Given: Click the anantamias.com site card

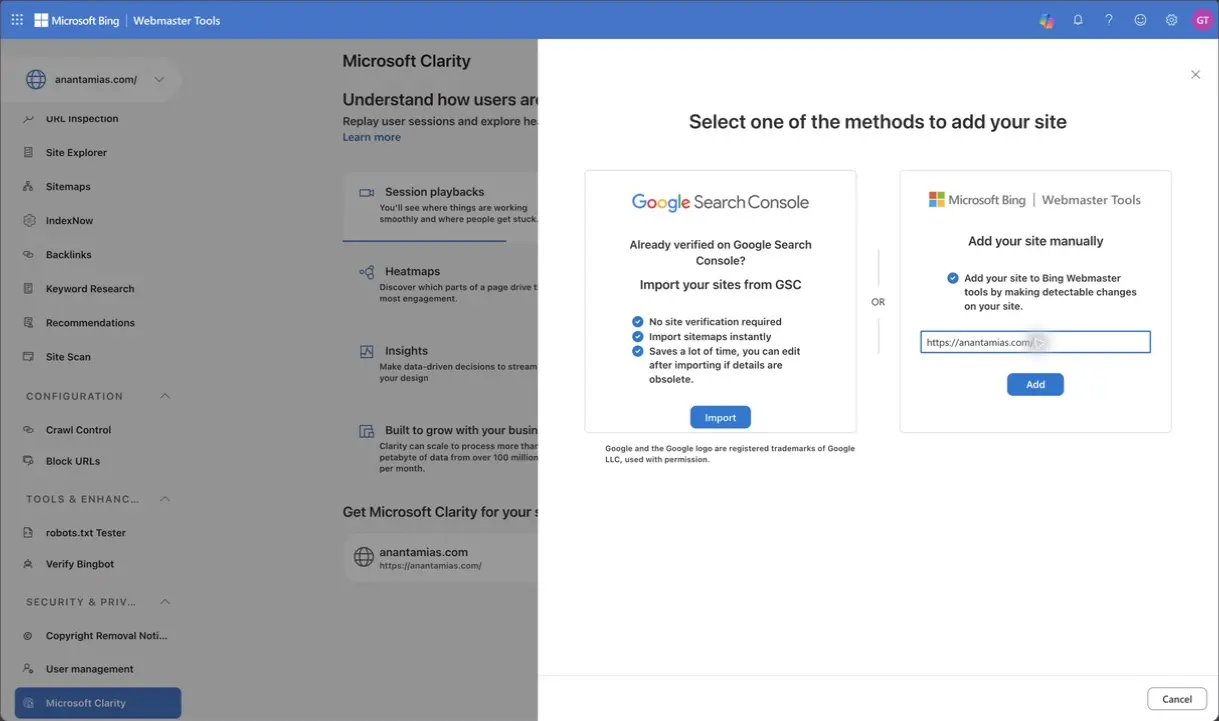Looking at the screenshot, I should tap(441, 558).
